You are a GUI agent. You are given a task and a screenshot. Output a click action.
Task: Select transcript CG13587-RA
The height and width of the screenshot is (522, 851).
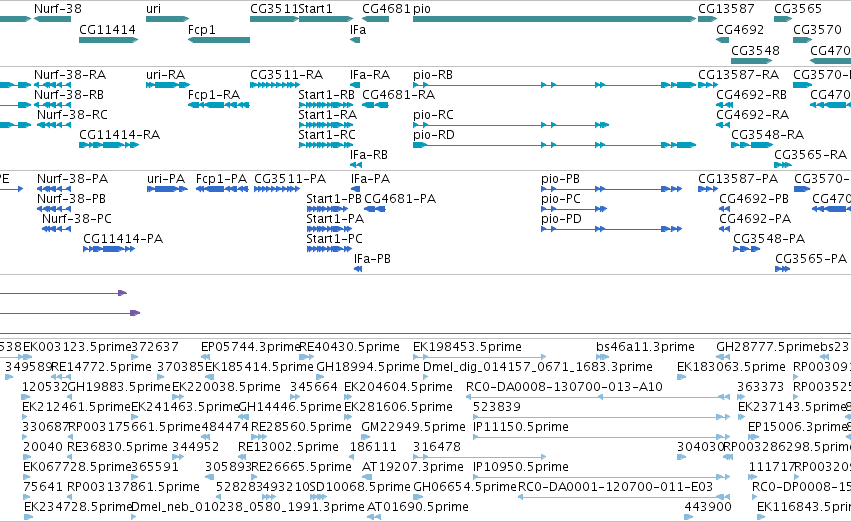738,74
